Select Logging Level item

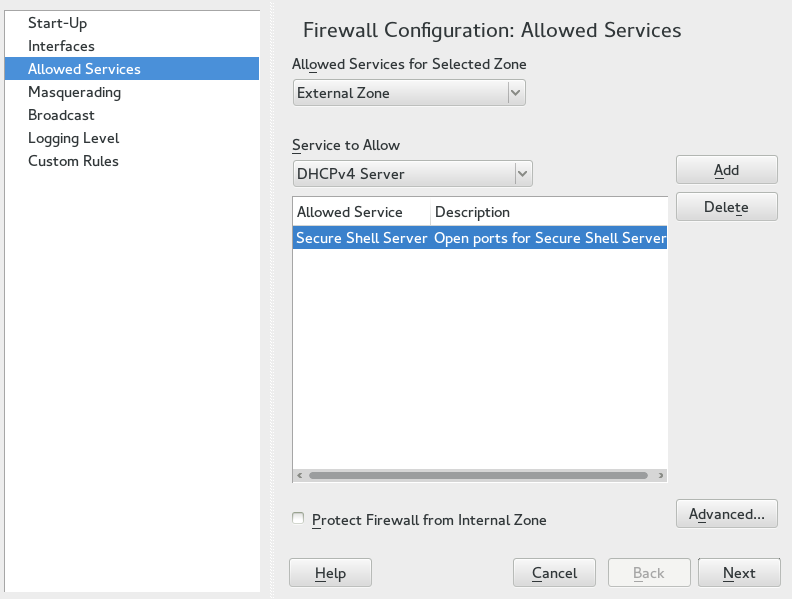(x=73, y=138)
